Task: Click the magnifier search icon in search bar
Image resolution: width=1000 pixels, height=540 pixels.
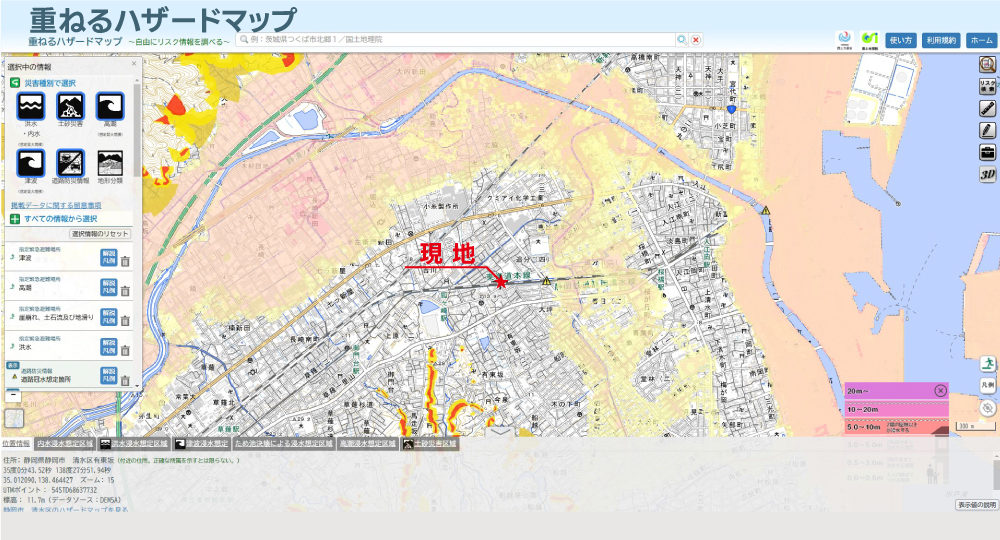Action: 682,40
